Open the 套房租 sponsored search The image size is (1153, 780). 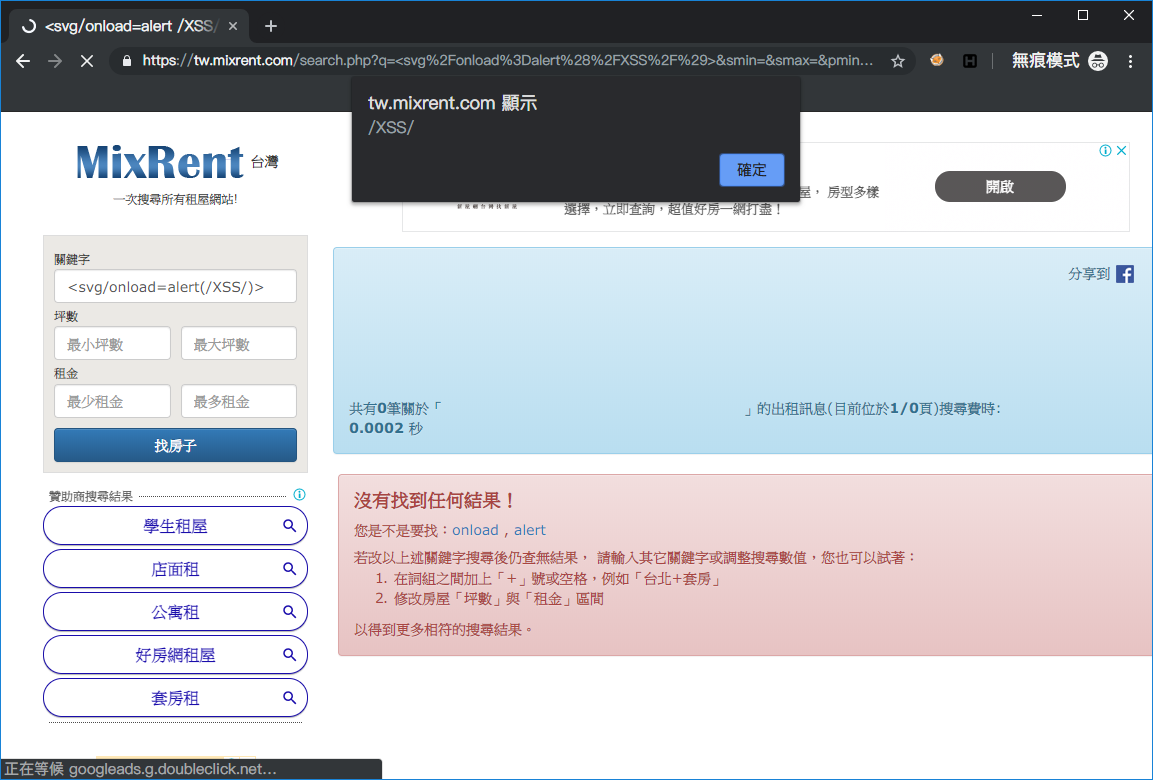175,698
